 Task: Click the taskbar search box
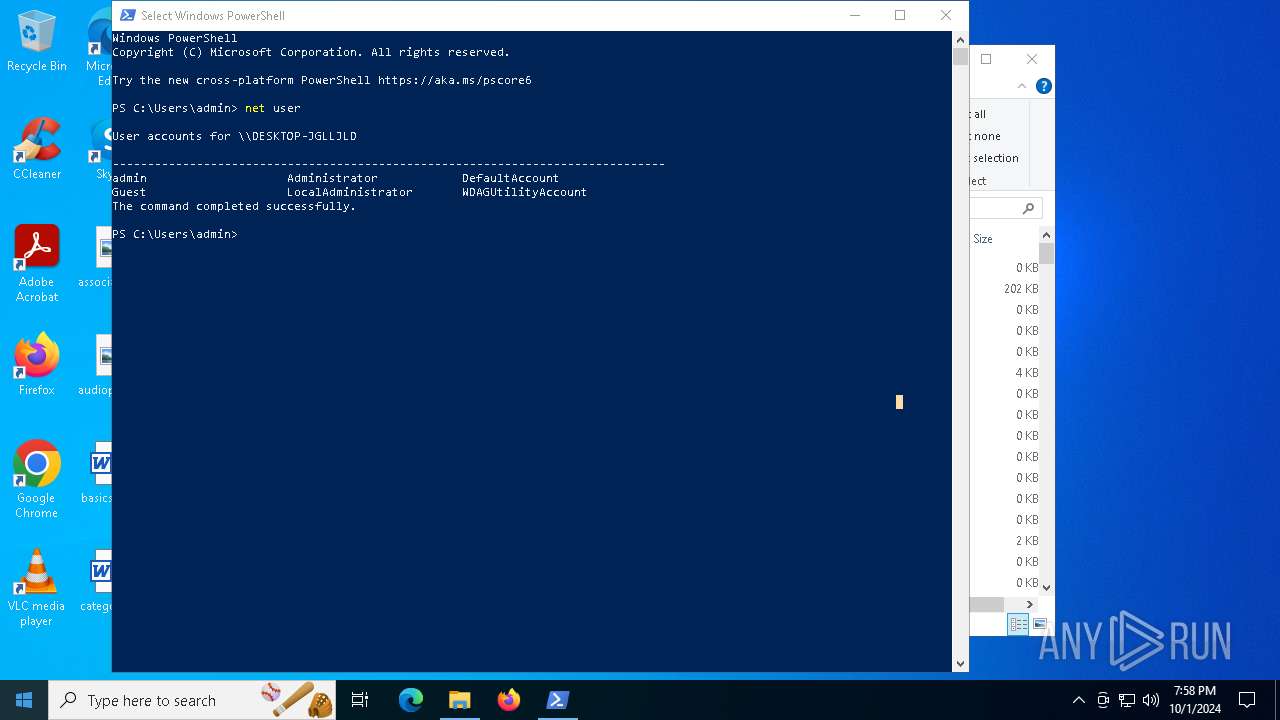(192, 700)
